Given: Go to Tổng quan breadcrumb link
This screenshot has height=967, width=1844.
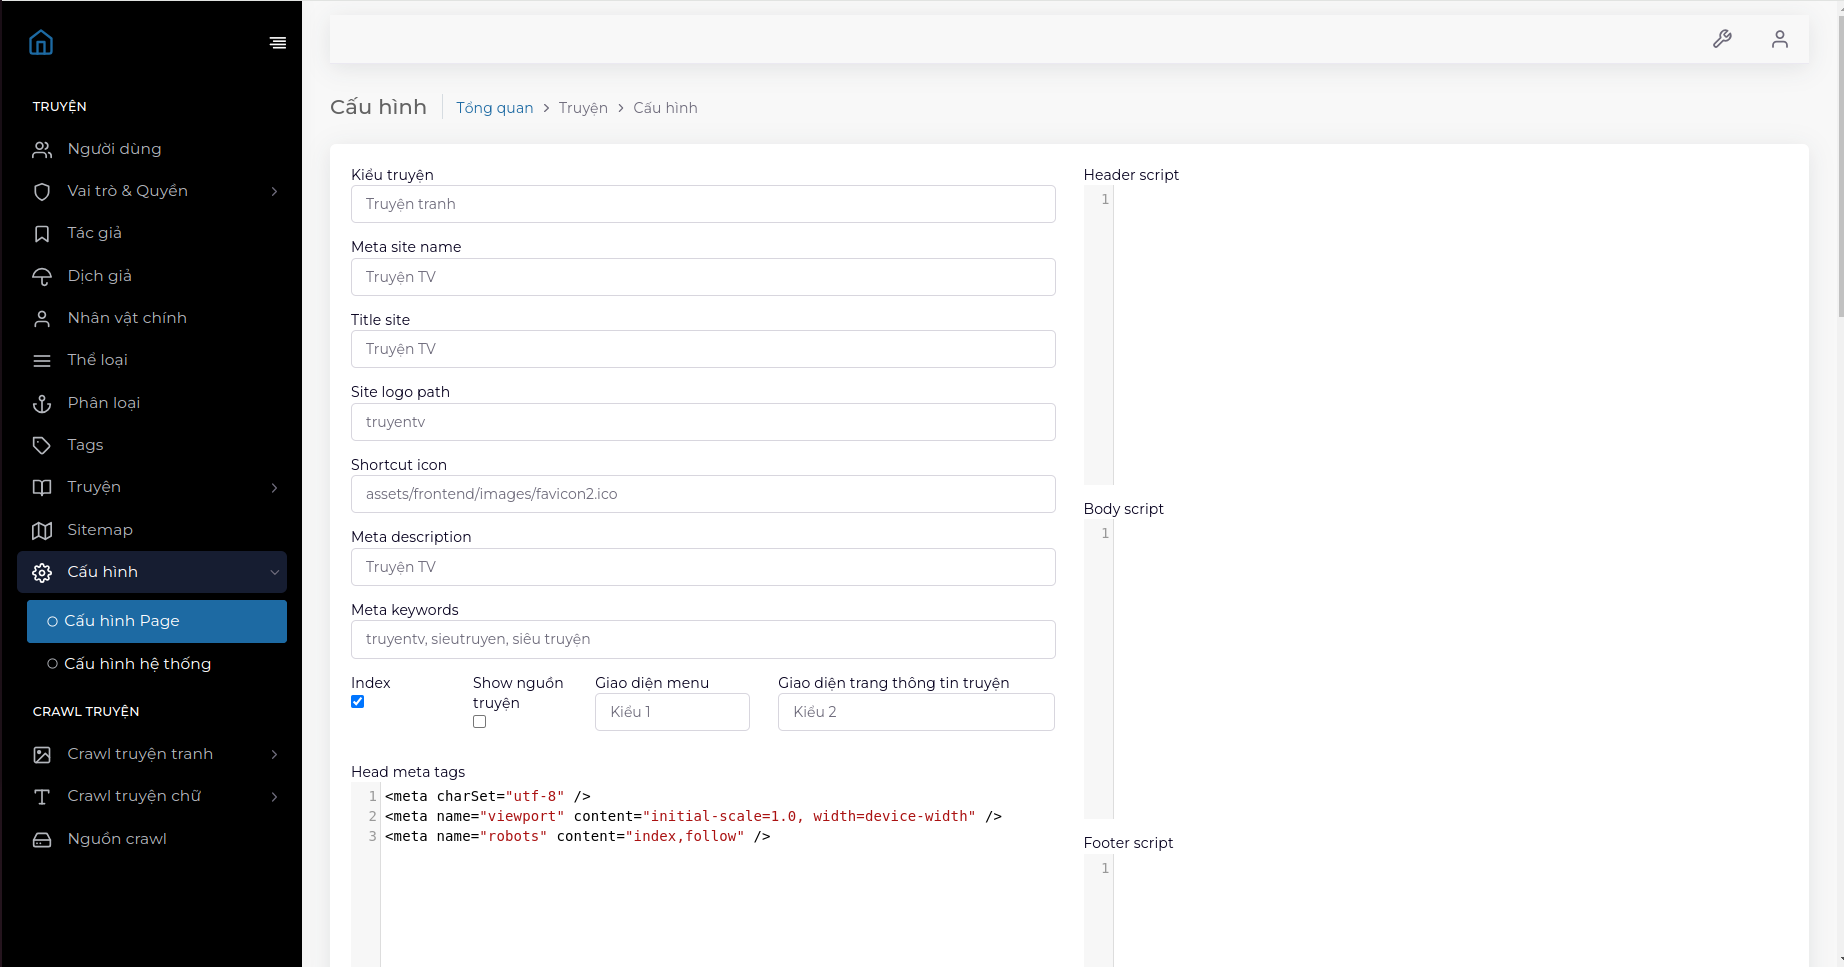Looking at the screenshot, I should coord(495,108).
